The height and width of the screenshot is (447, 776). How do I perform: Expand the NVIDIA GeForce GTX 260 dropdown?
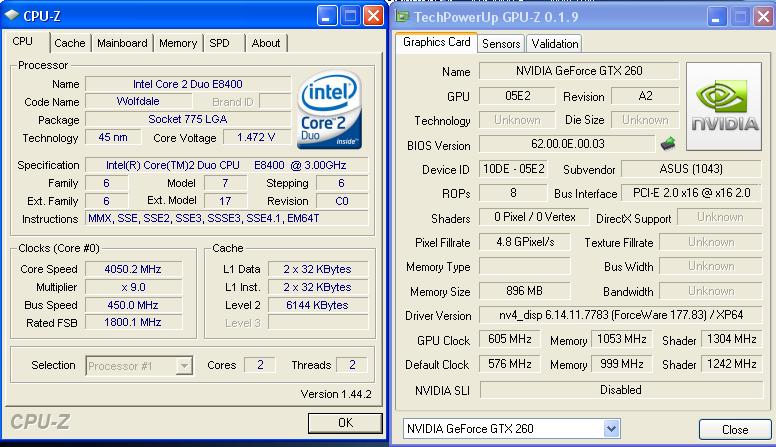click(611, 429)
